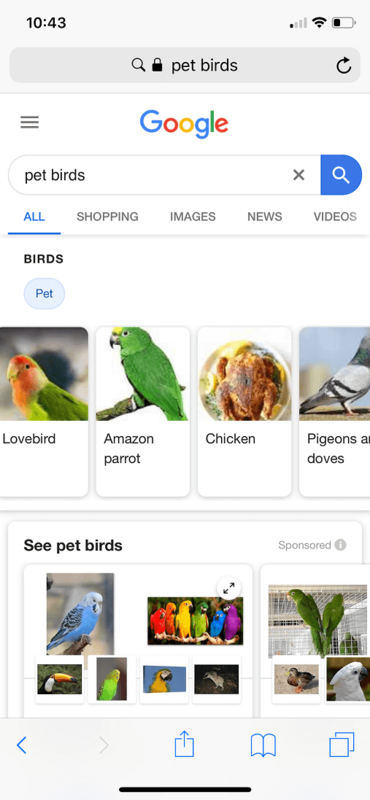370x800 pixels.
Task: Switch to the Images tab
Action: 193,216
